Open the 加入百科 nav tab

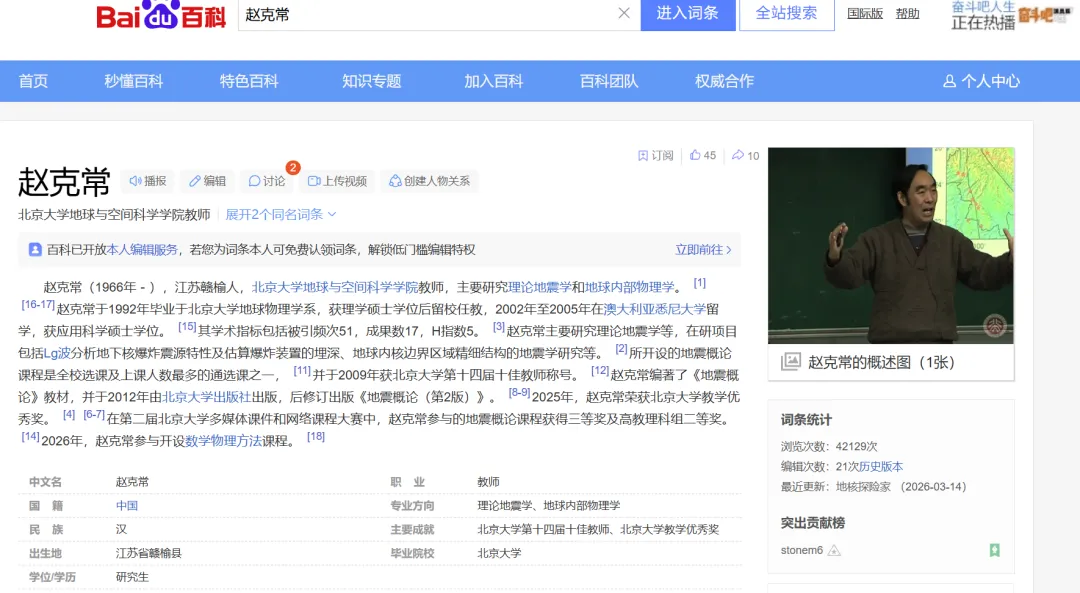click(x=494, y=81)
